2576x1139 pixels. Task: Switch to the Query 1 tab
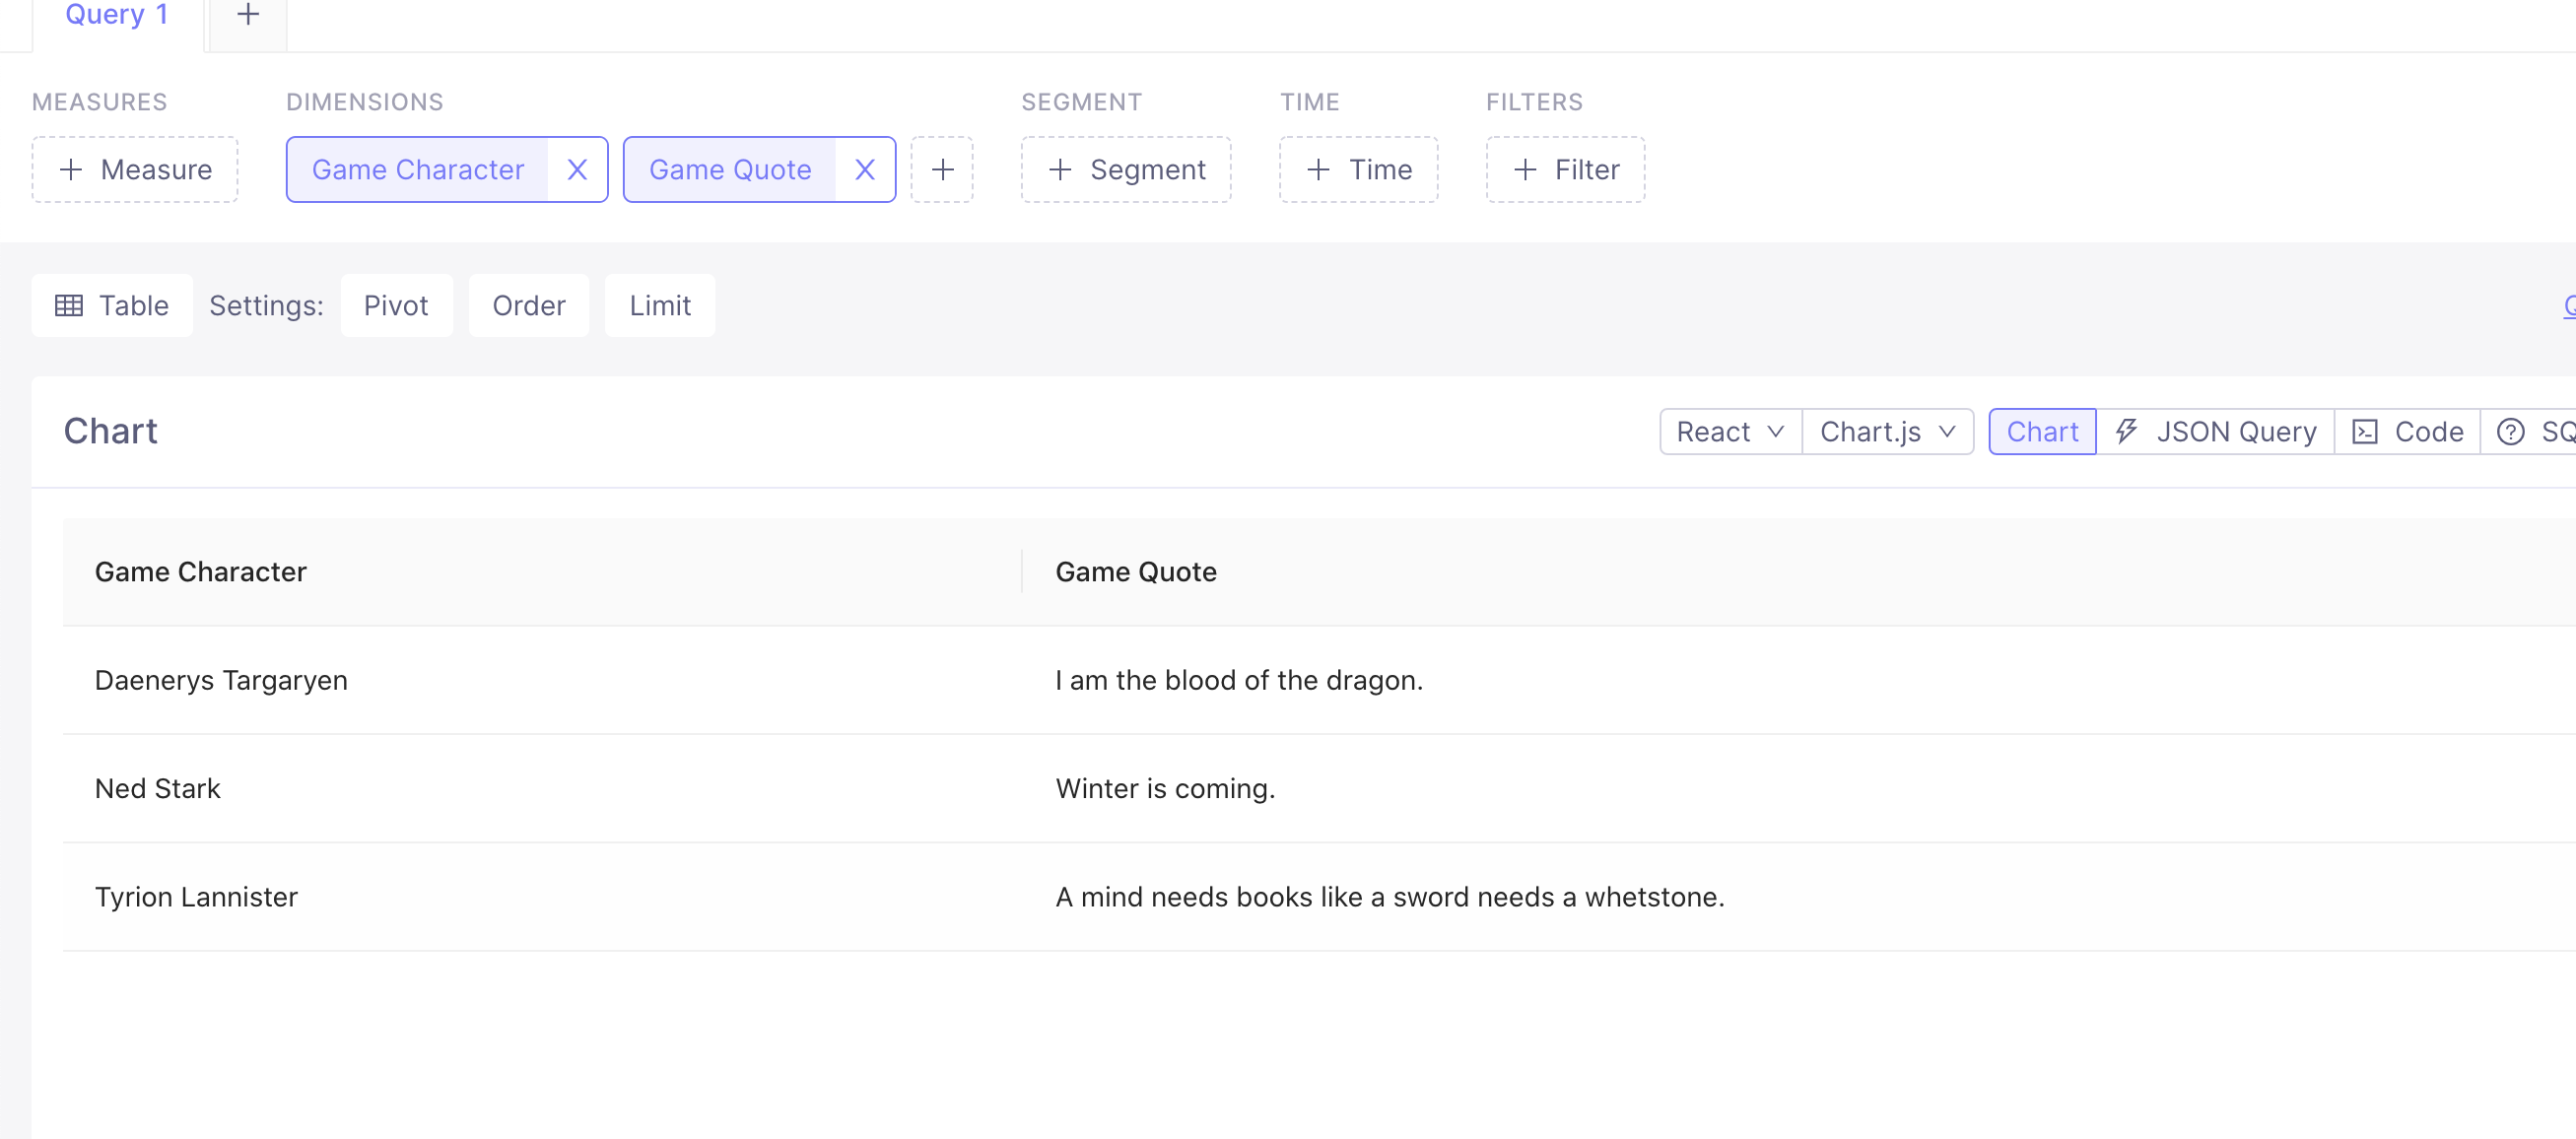click(117, 15)
